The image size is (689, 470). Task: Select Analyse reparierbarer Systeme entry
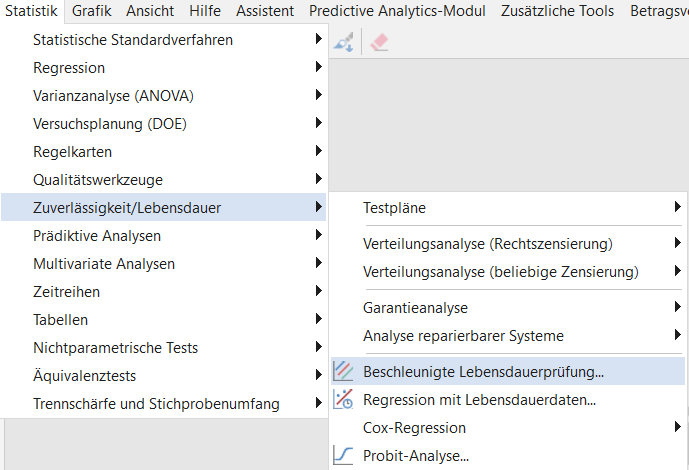[x=508, y=336]
